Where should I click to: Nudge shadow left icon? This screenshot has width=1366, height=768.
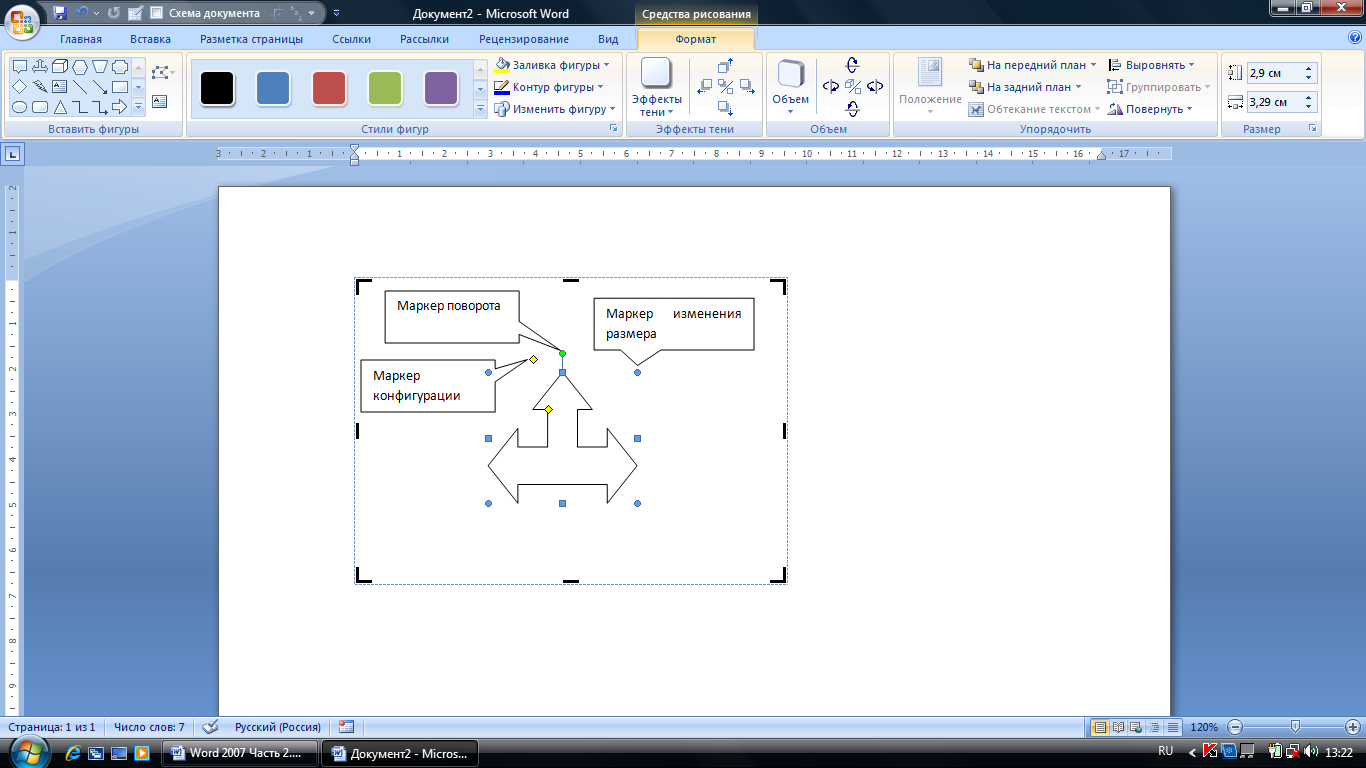tap(705, 86)
